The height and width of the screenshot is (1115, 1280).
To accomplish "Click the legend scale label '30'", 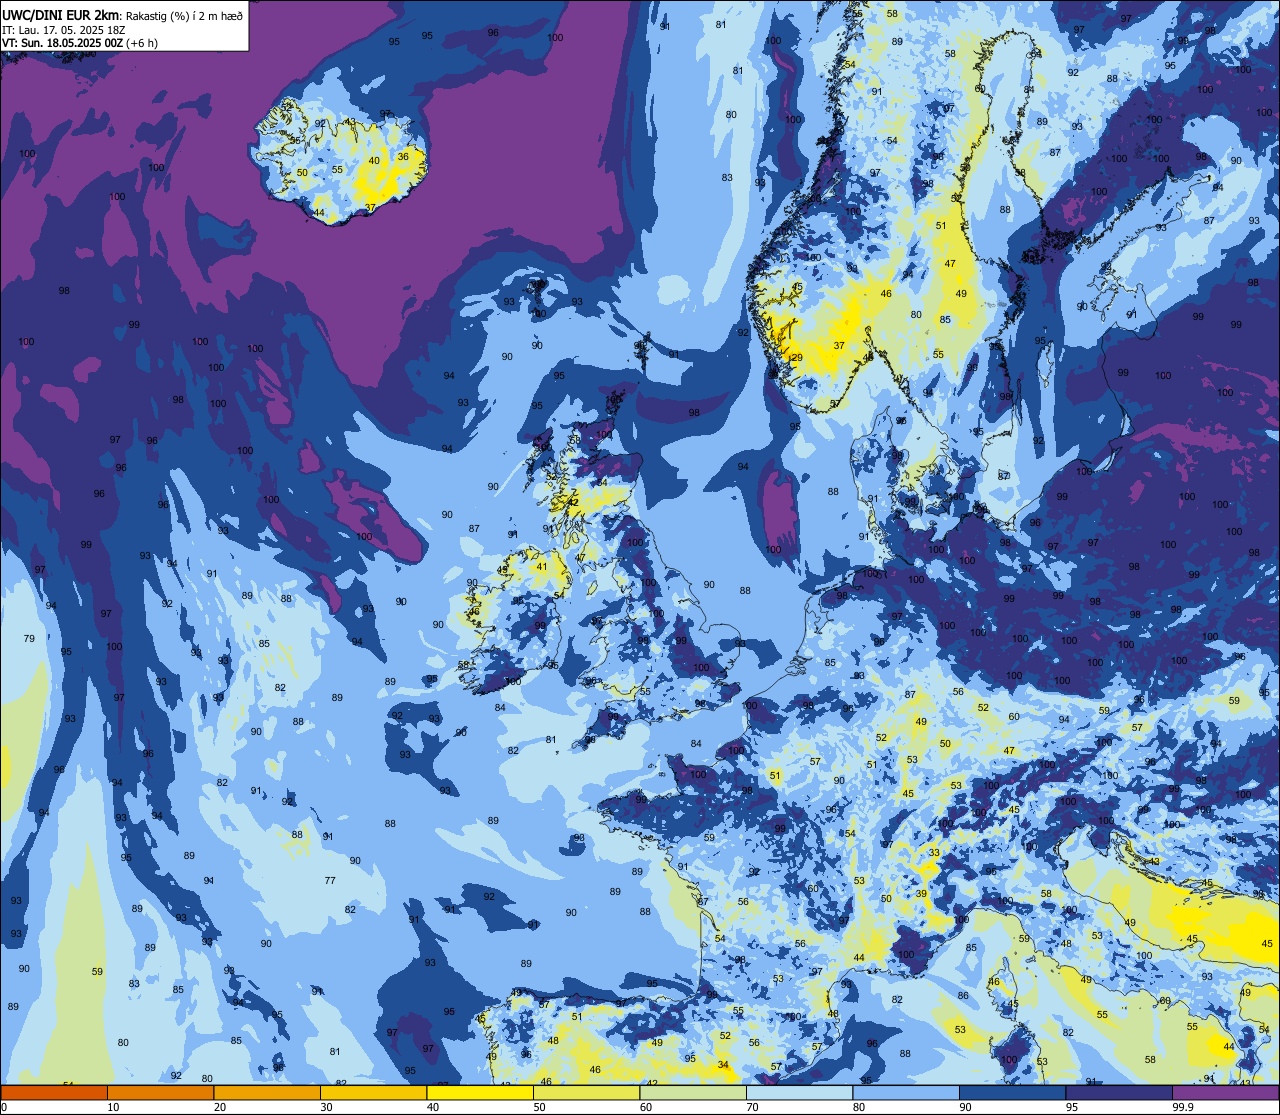I will (x=326, y=1107).
